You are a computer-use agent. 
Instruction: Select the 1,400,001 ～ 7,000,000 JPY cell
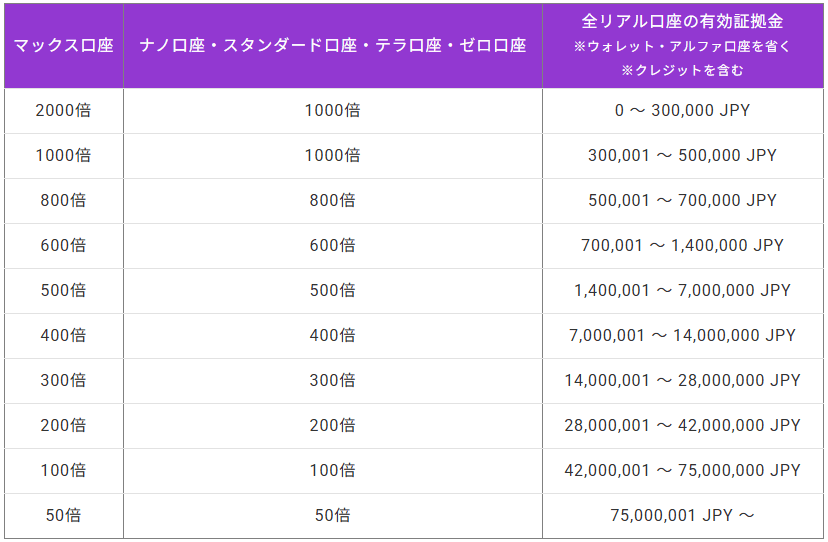point(682,290)
